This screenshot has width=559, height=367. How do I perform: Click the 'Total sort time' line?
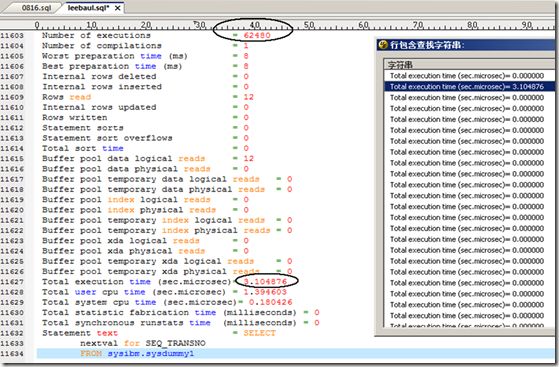pos(83,148)
